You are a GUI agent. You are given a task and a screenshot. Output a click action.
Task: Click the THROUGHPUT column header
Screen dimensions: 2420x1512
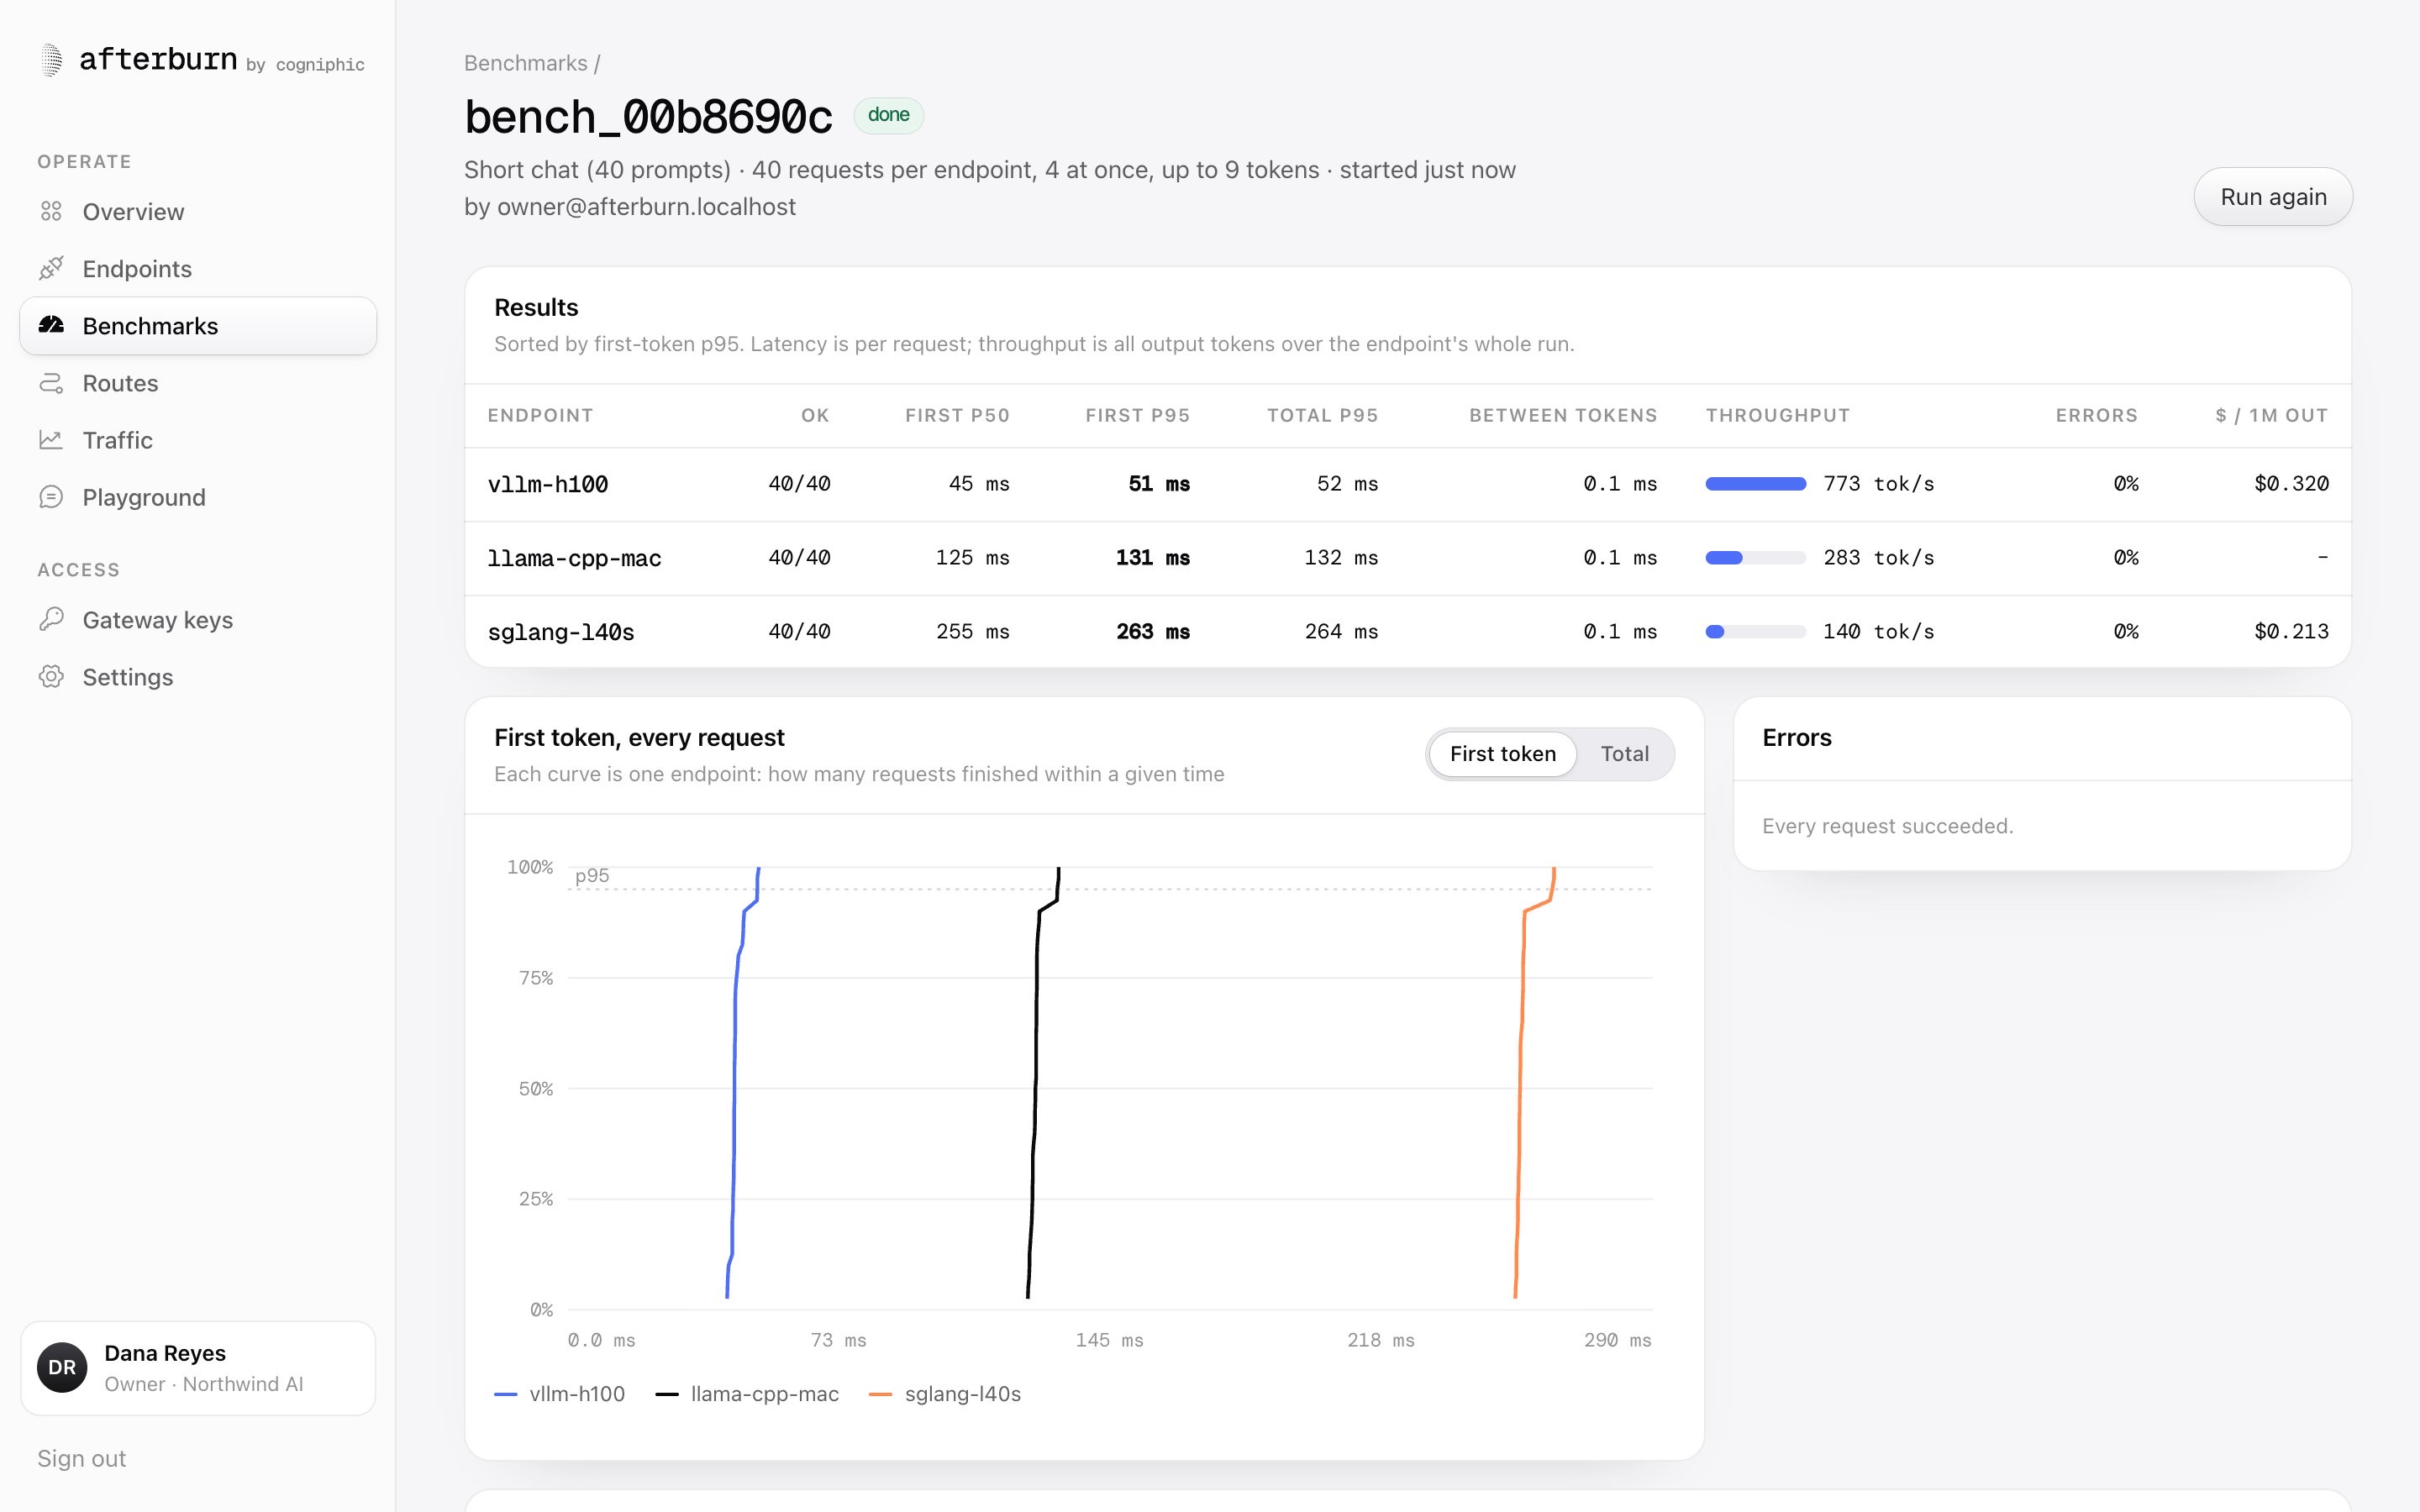1777,415
